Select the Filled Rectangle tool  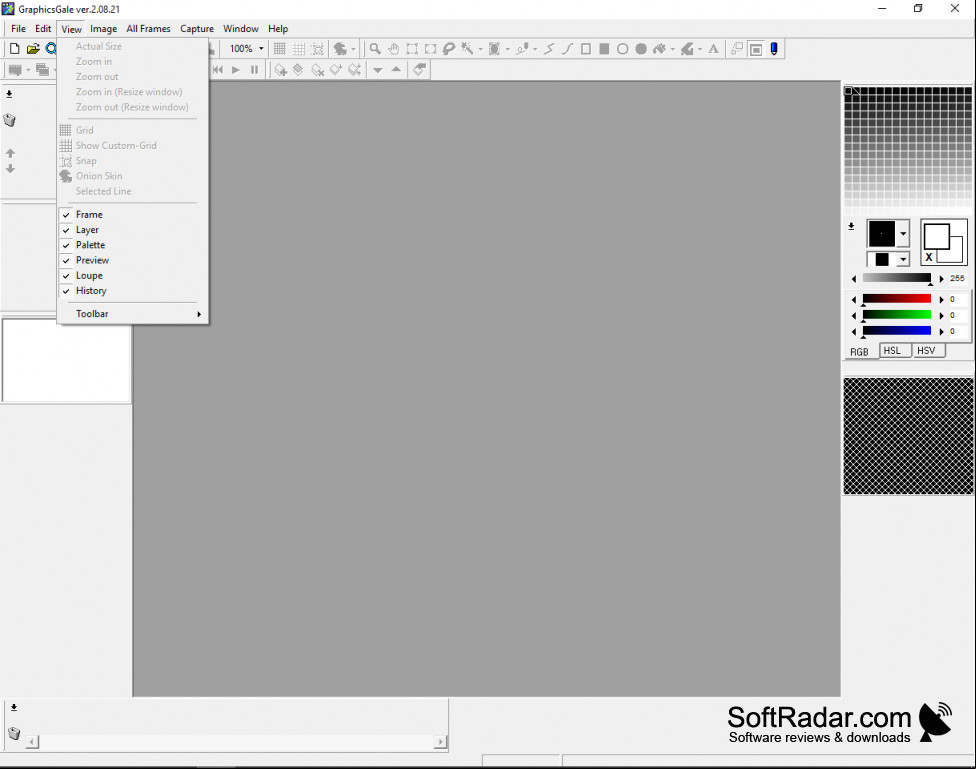click(604, 49)
